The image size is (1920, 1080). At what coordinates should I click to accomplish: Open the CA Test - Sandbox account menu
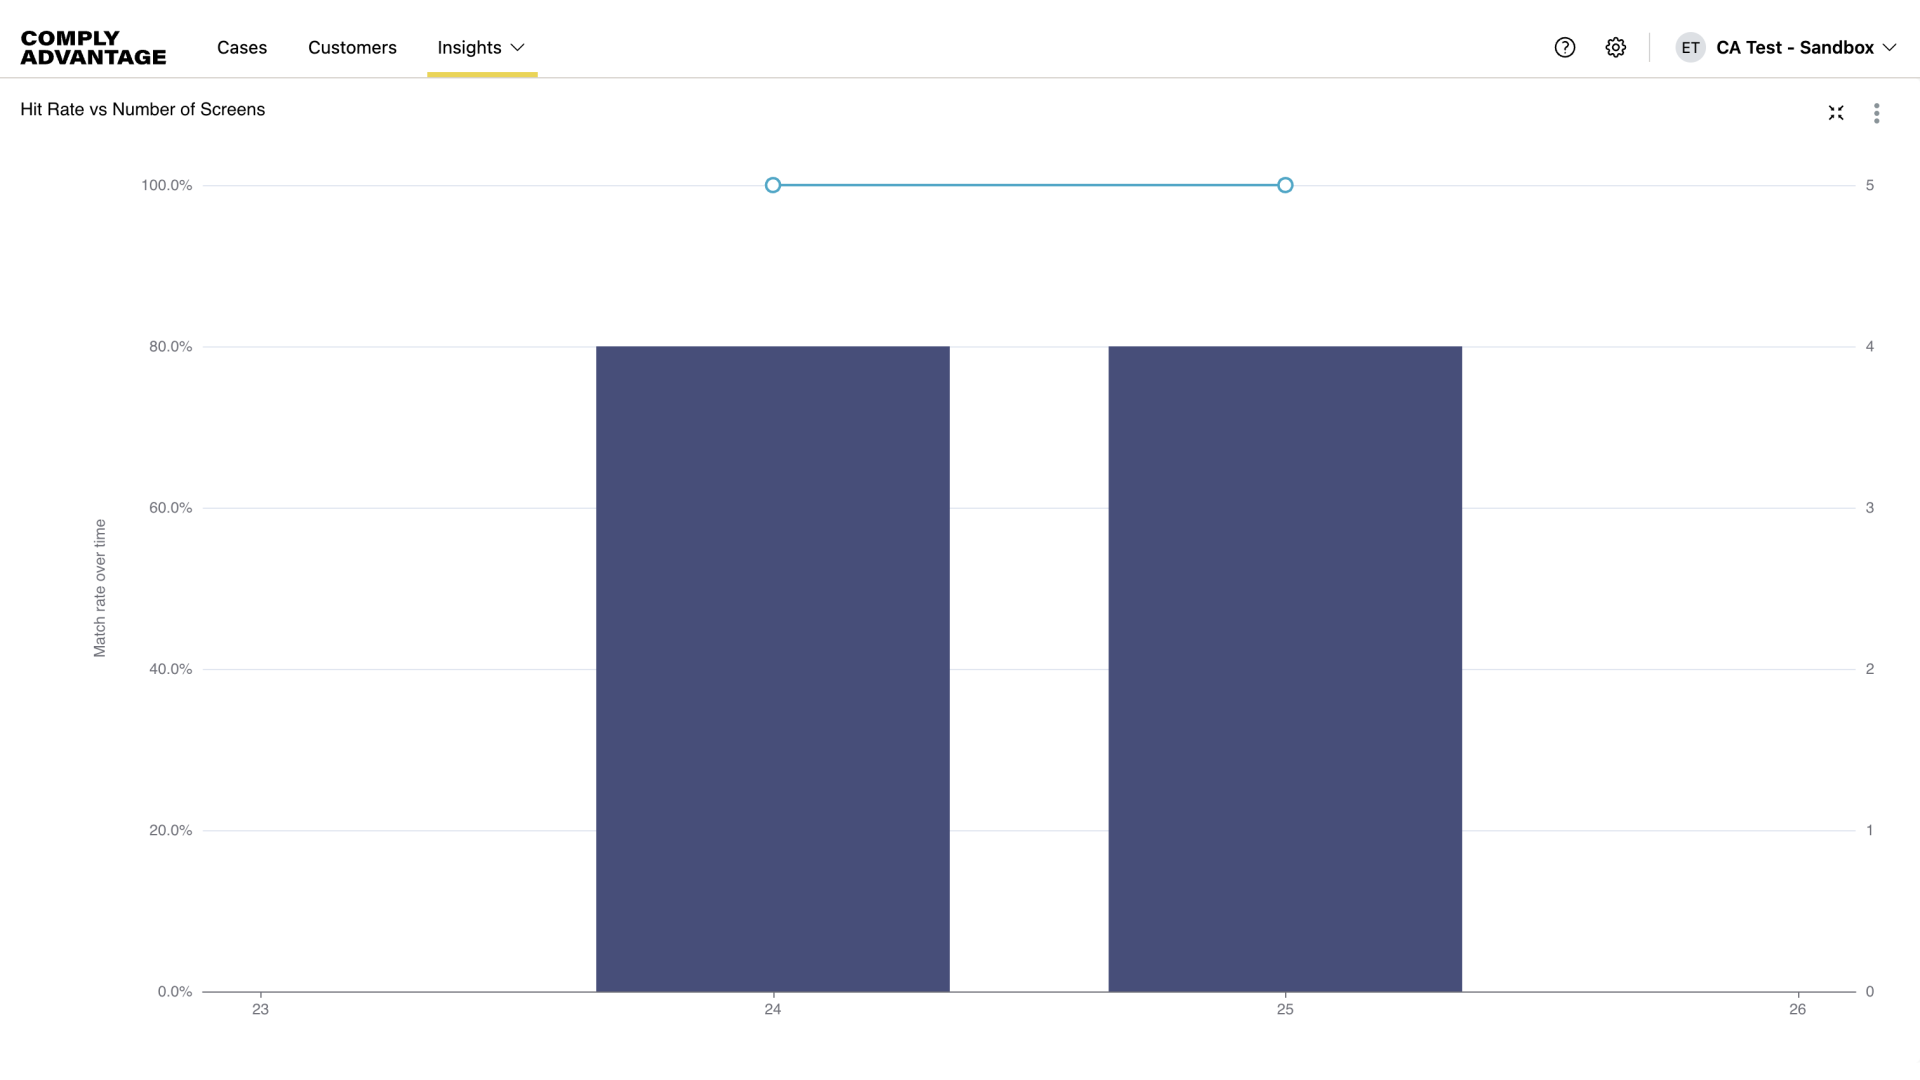coord(1794,47)
